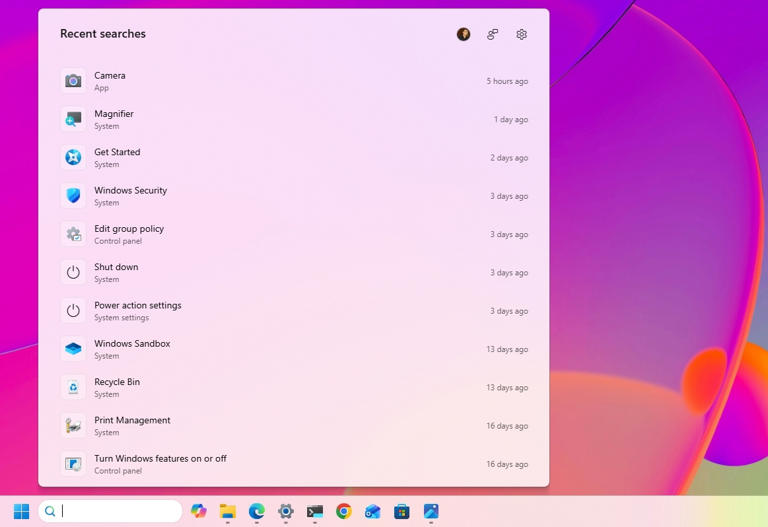Open the user profile avatar

pyautogui.click(x=463, y=34)
